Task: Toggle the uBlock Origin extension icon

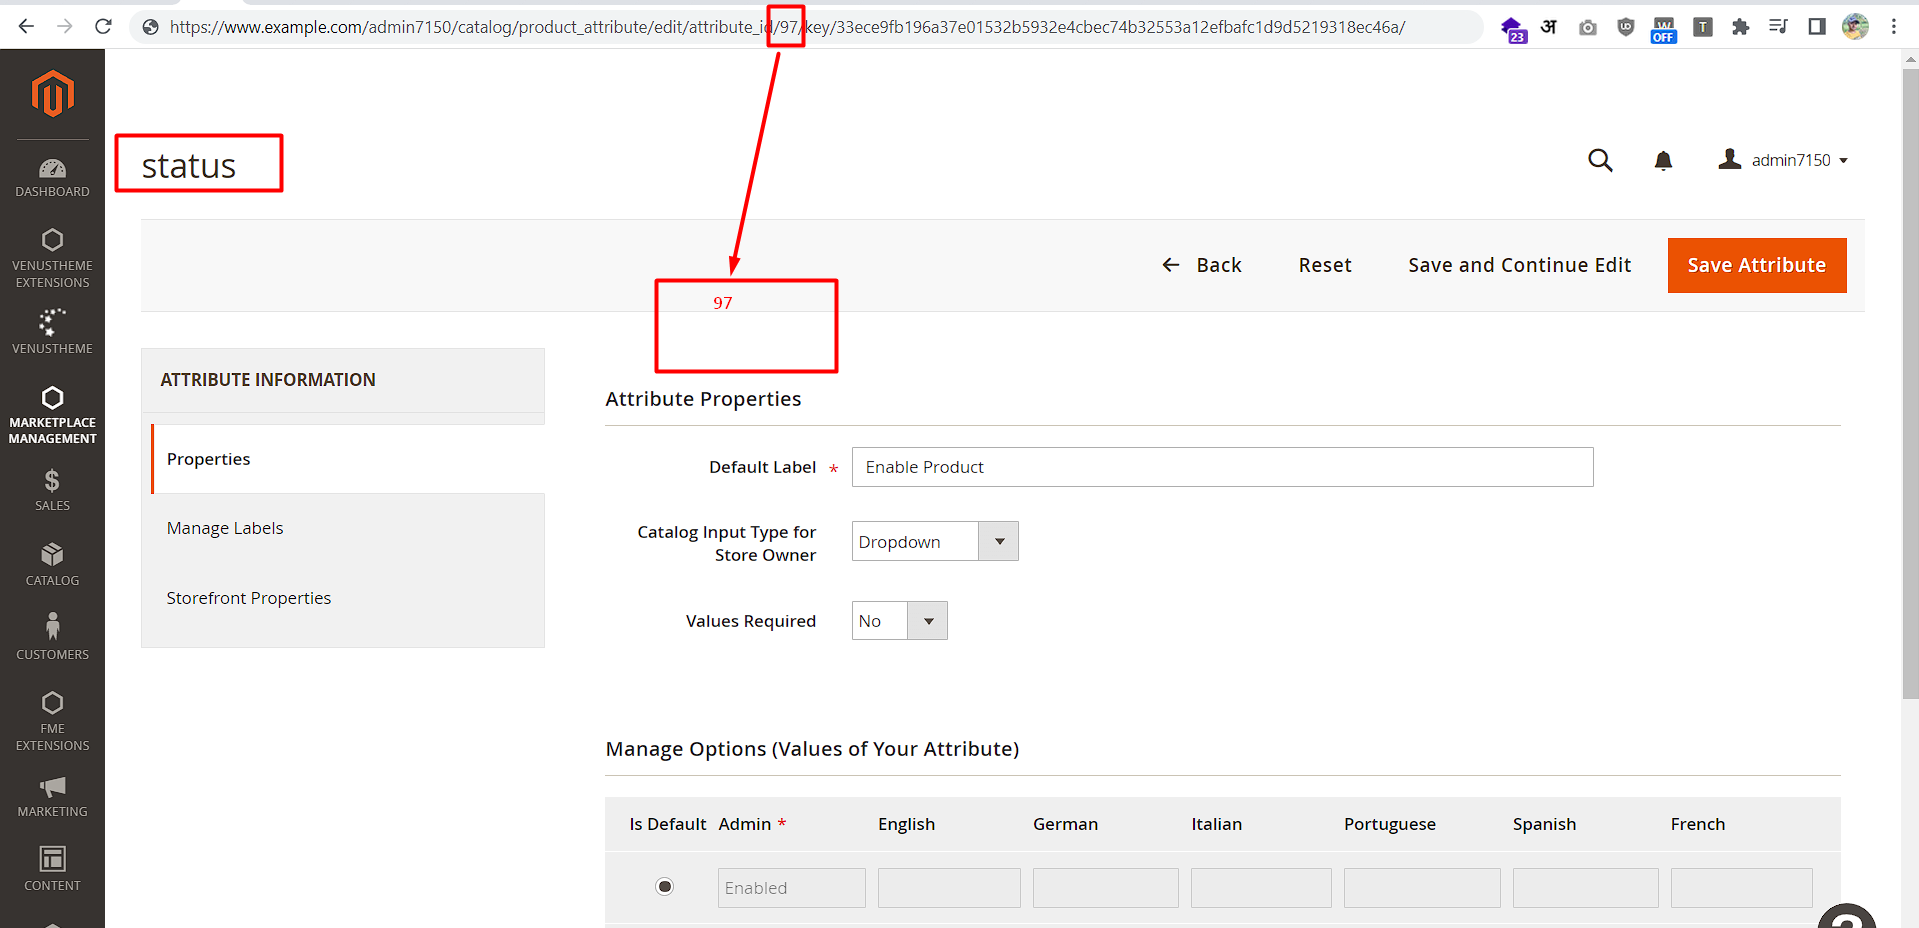Action: (x=1624, y=27)
